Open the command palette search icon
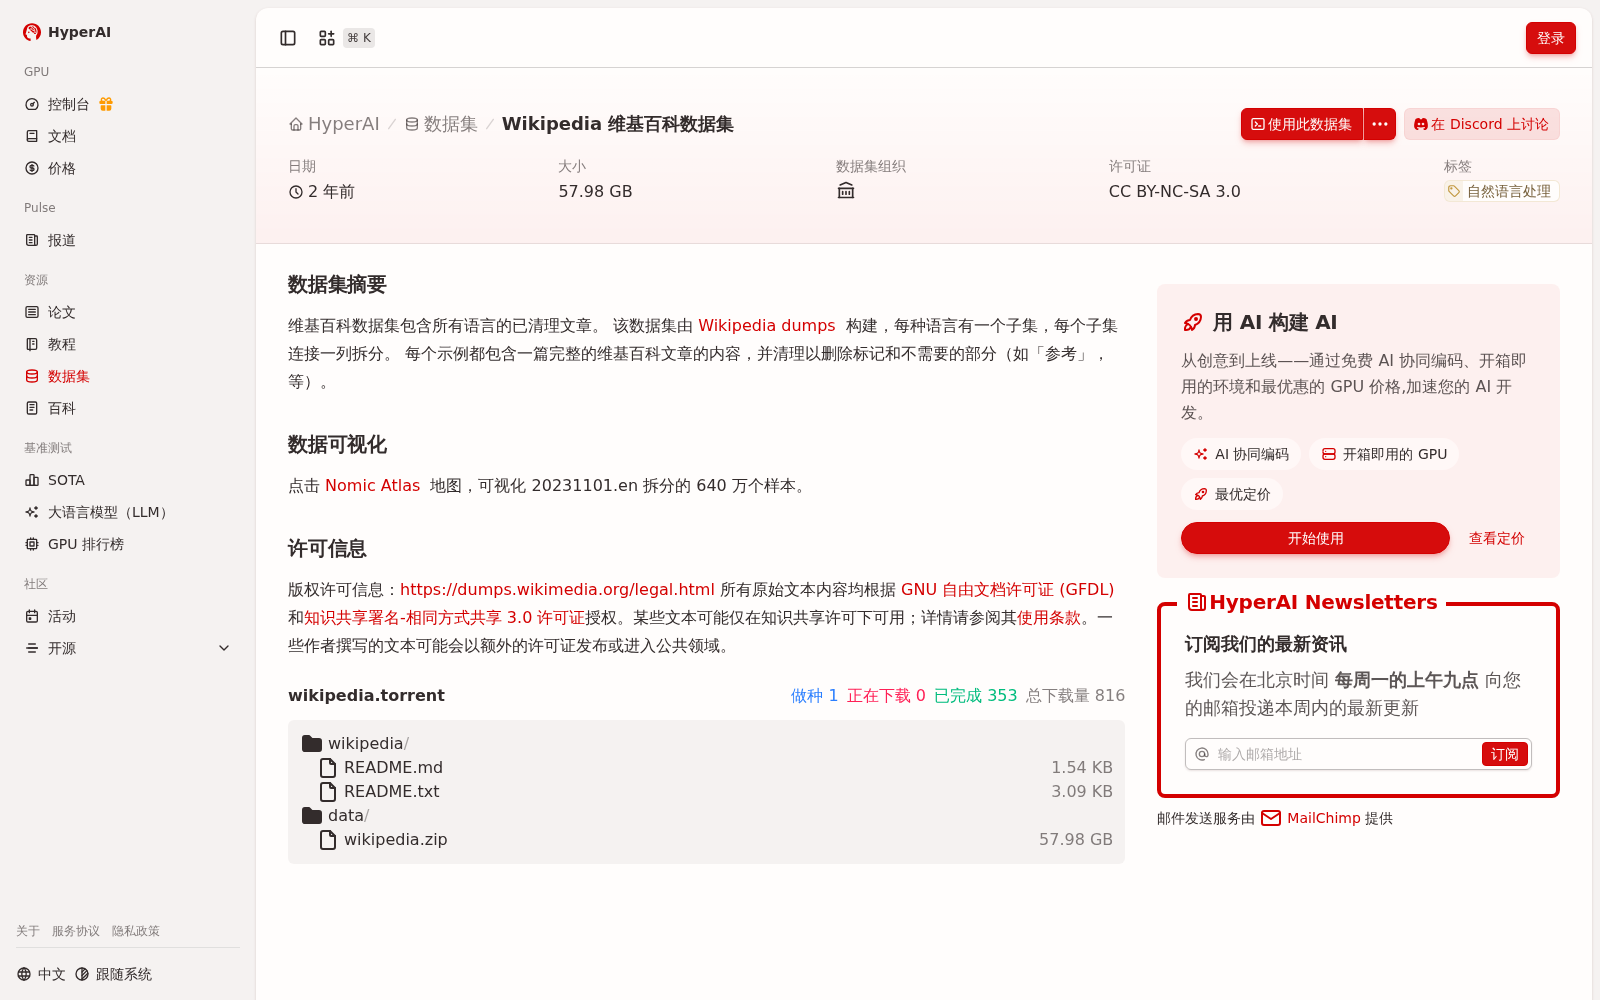Image resolution: width=1600 pixels, height=1000 pixels. click(x=327, y=38)
